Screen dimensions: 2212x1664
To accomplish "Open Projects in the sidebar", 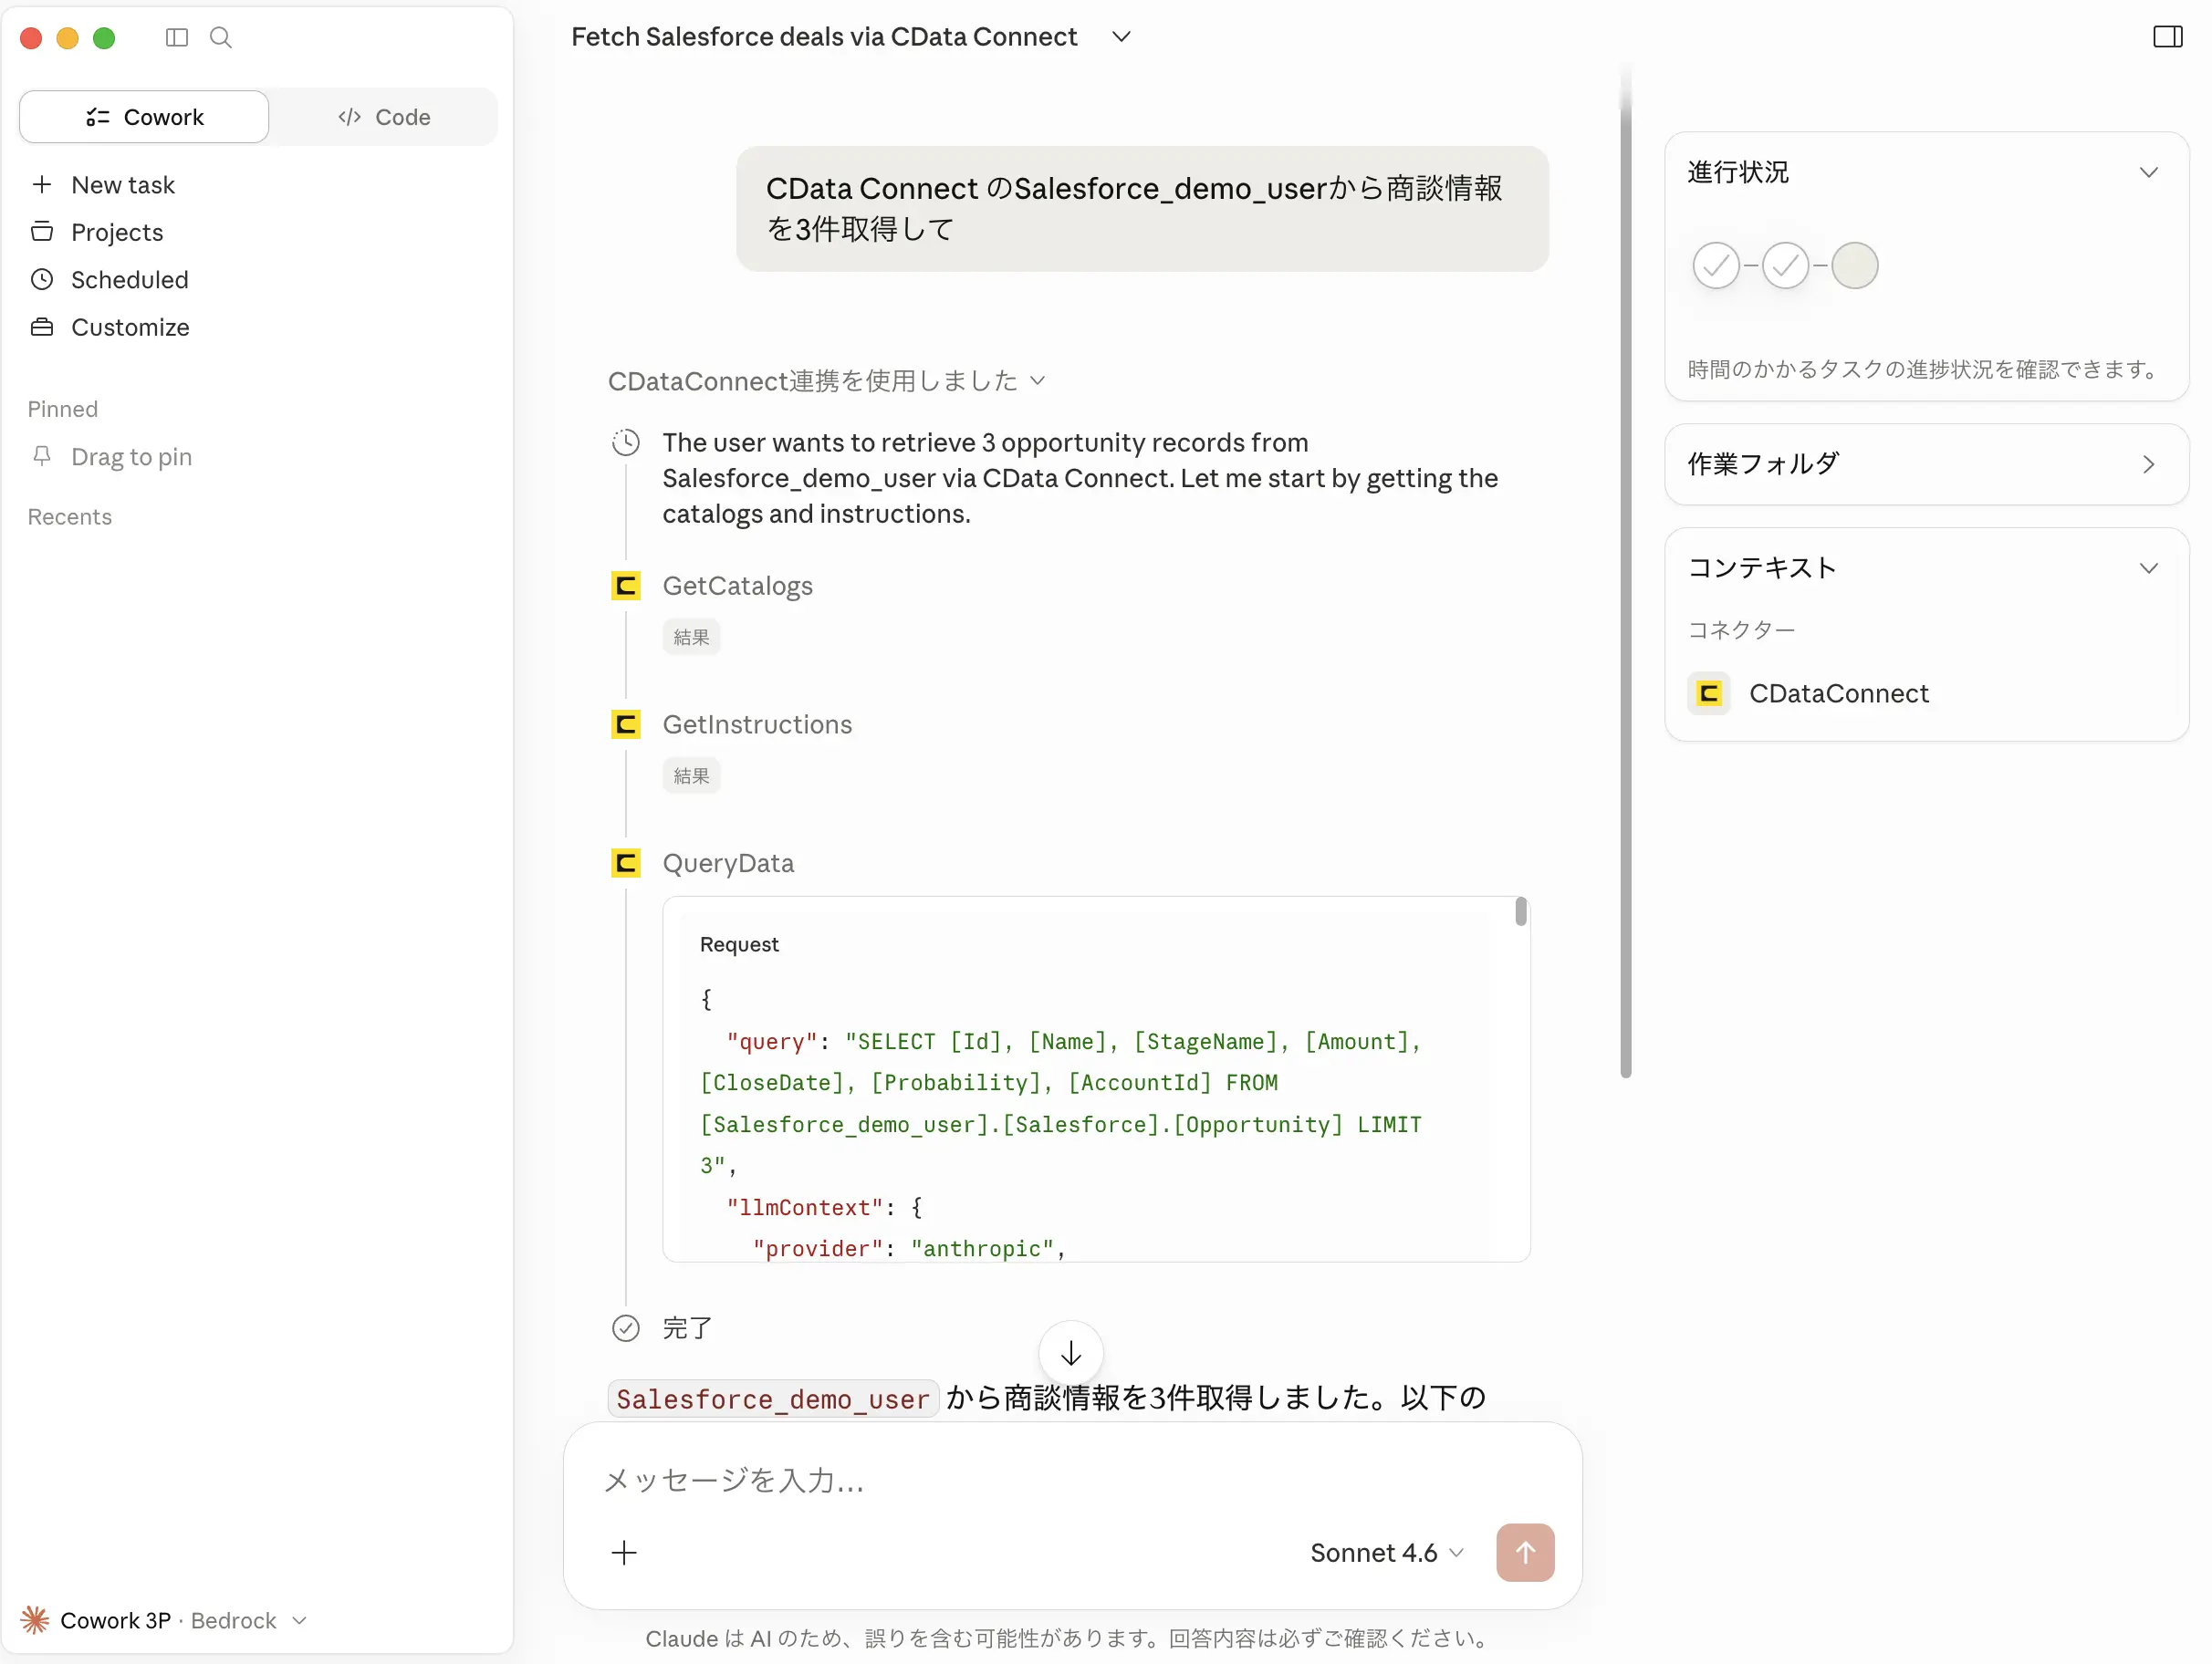I will [117, 231].
